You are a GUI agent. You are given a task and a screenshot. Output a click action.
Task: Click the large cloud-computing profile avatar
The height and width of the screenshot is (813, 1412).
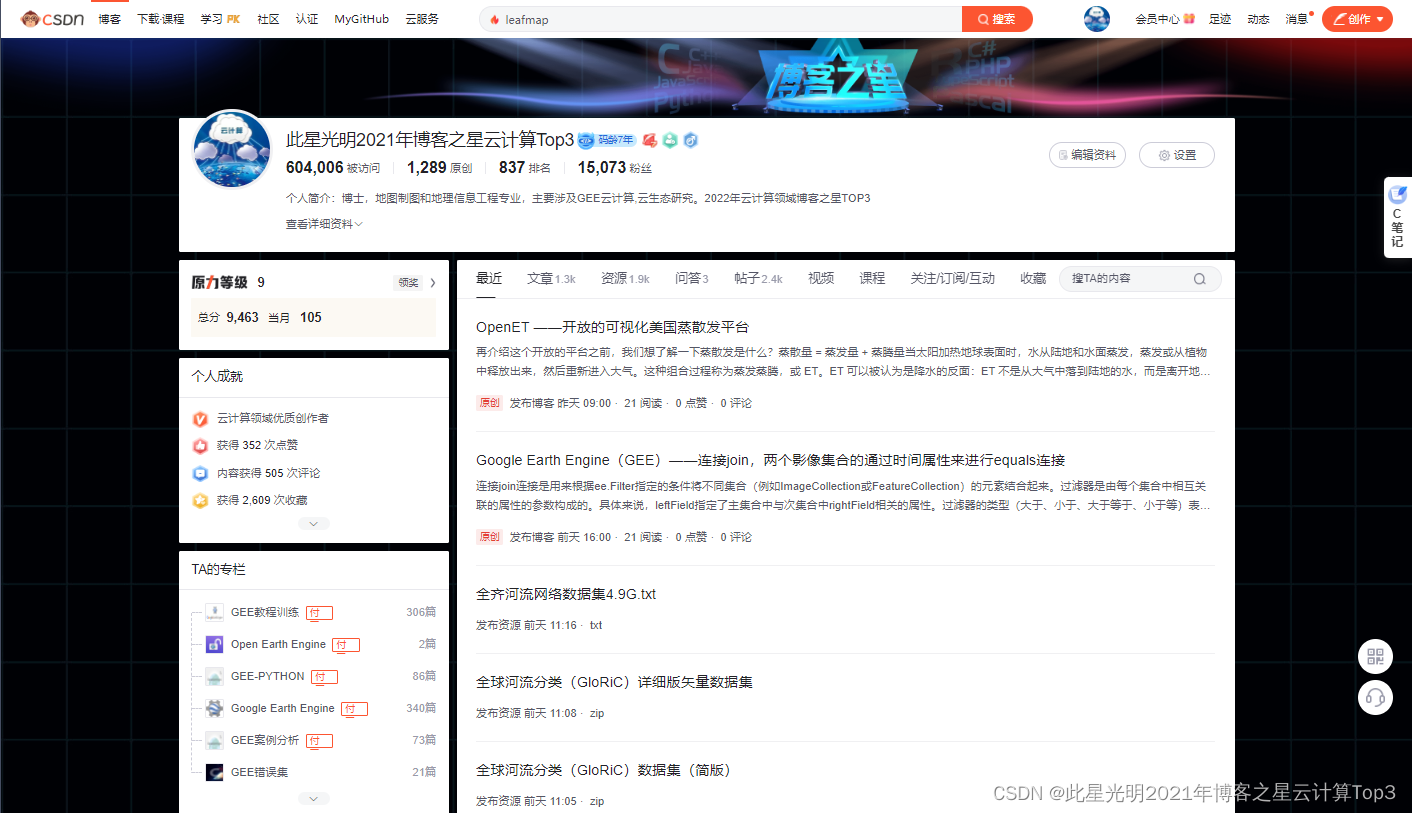232,150
